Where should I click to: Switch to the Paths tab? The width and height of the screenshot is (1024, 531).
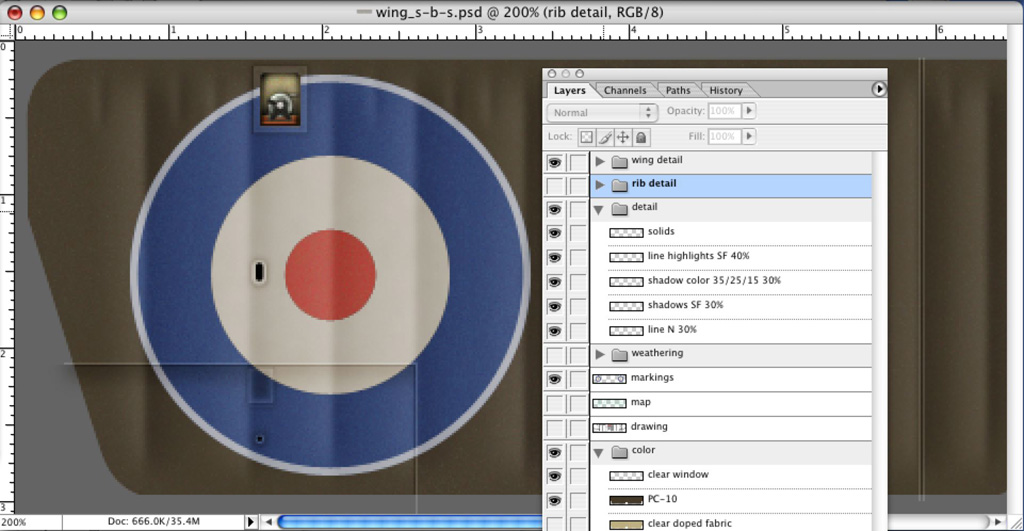pos(678,90)
